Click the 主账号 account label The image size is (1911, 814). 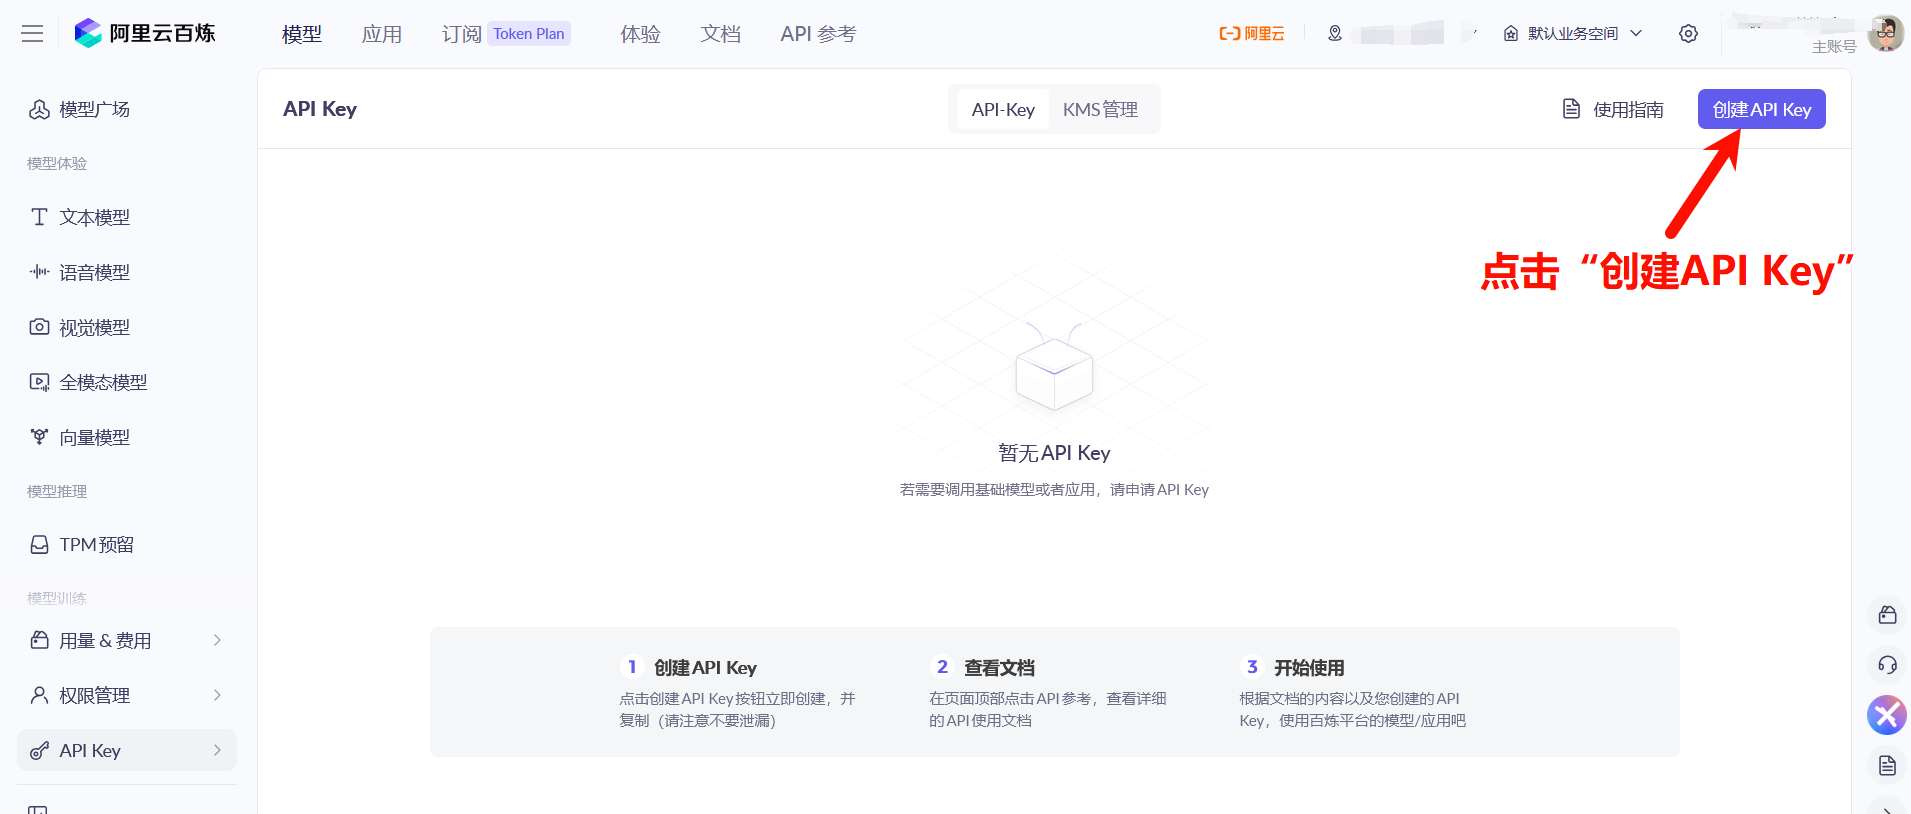click(1834, 47)
